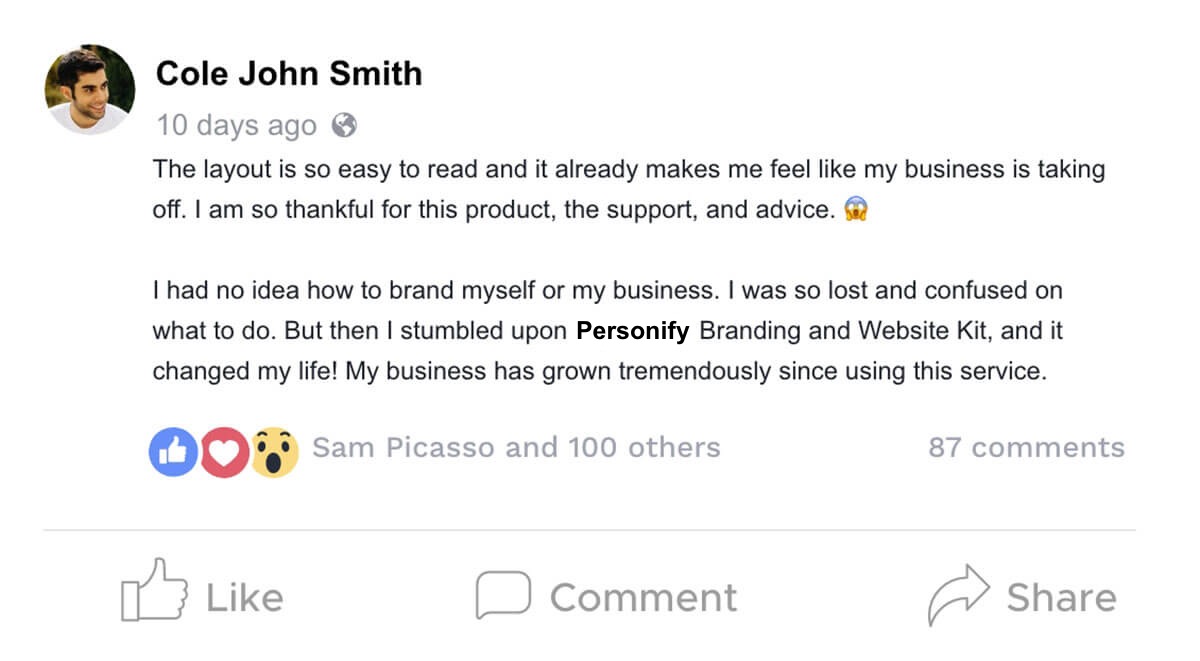Click the '10 days ago' timestamp

236,126
